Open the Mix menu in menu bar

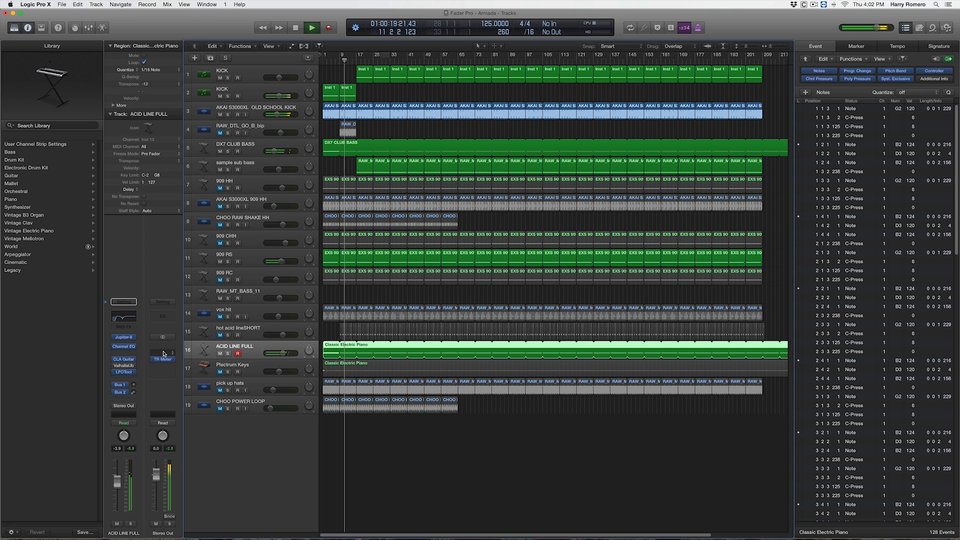[167, 4]
